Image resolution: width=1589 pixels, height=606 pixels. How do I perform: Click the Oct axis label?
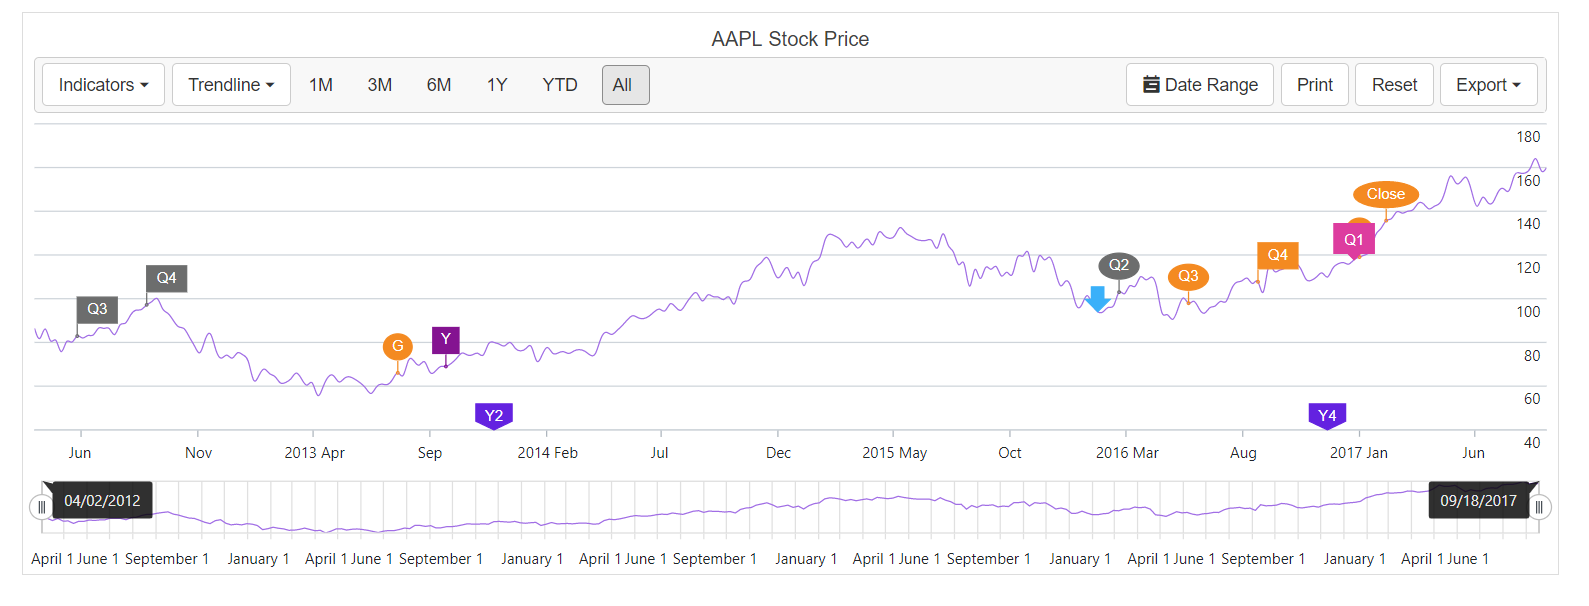pyautogui.click(x=1010, y=453)
